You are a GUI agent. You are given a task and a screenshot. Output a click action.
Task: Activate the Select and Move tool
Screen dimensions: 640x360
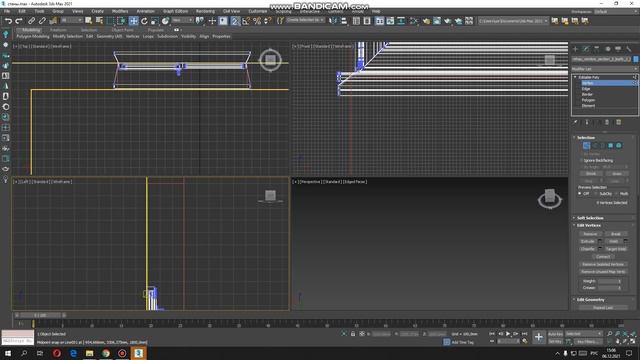point(133,20)
